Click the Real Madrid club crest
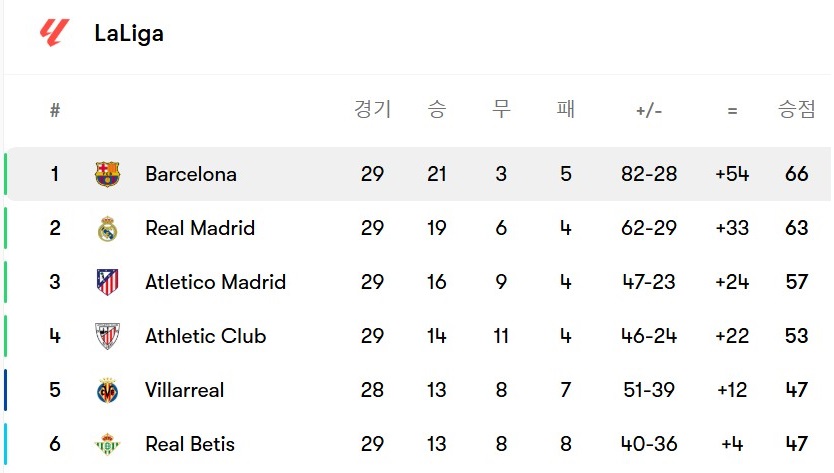The image size is (834, 473). (107, 228)
